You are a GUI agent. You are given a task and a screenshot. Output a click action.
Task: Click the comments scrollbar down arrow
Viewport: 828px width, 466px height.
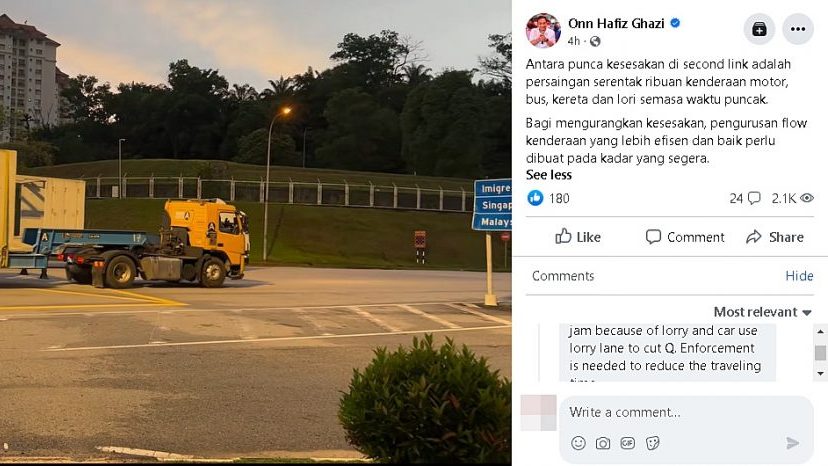tap(820, 374)
